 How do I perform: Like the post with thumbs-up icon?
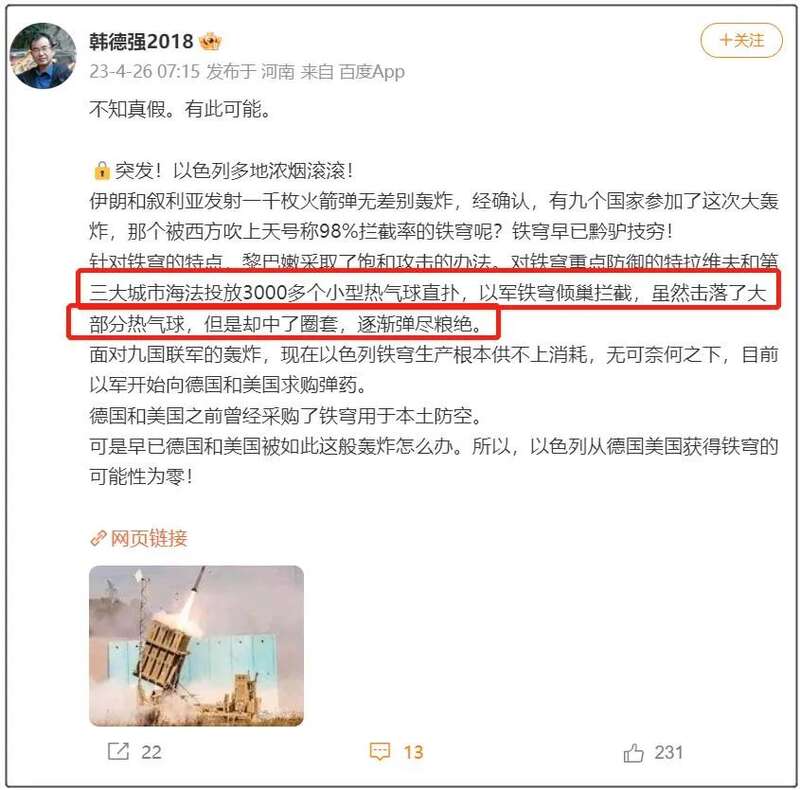(633, 752)
